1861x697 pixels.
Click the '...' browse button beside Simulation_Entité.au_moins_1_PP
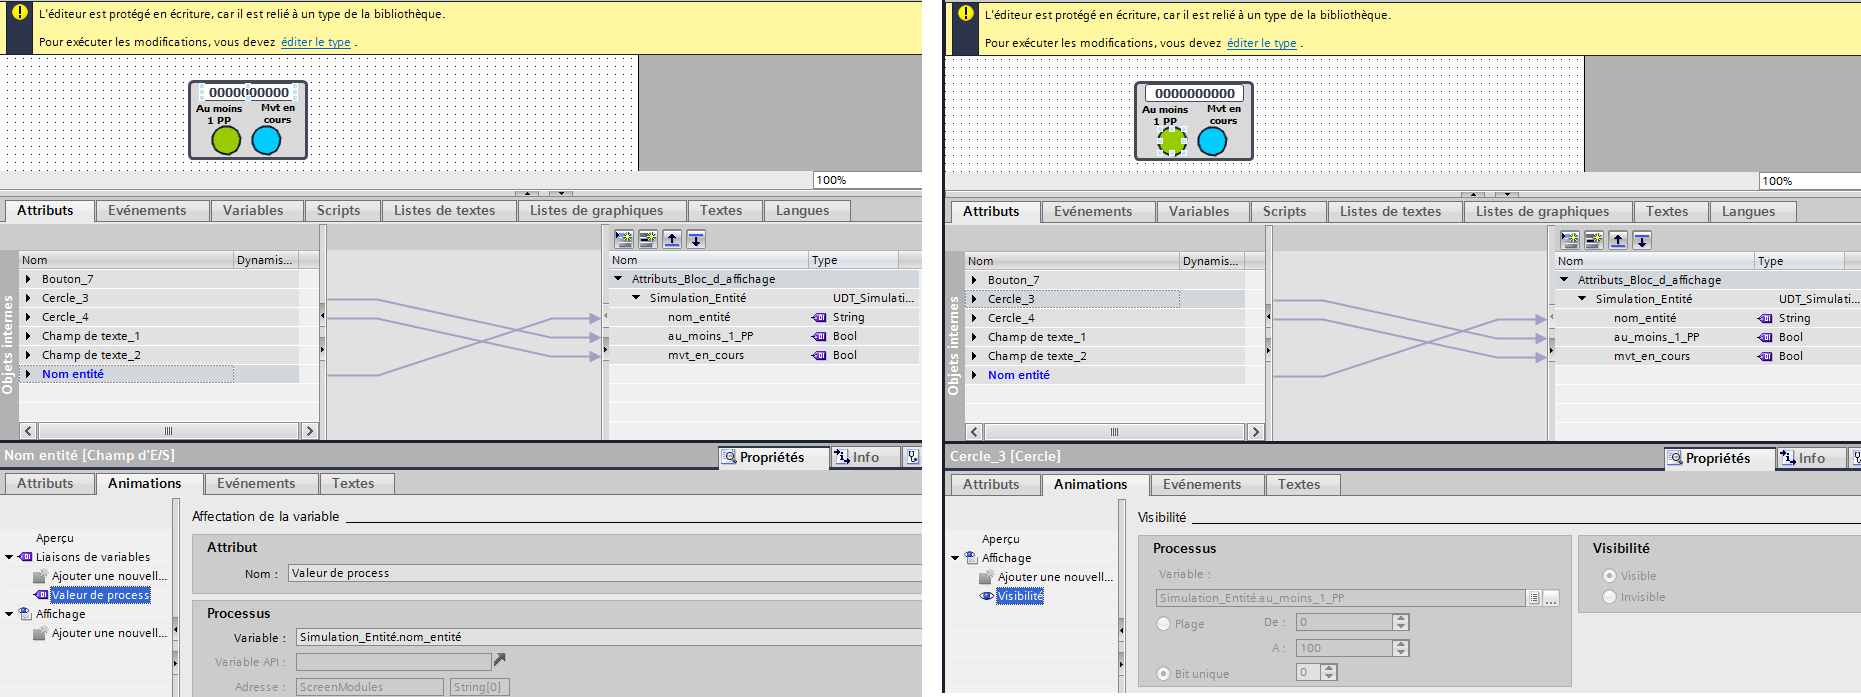(x=1551, y=598)
